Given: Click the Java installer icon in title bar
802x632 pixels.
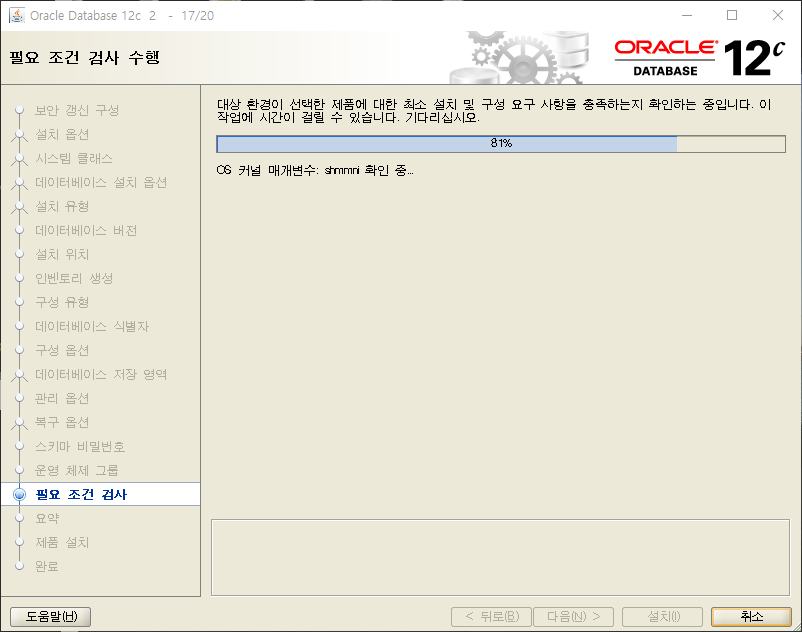Looking at the screenshot, I should pyautogui.click(x=17, y=16).
